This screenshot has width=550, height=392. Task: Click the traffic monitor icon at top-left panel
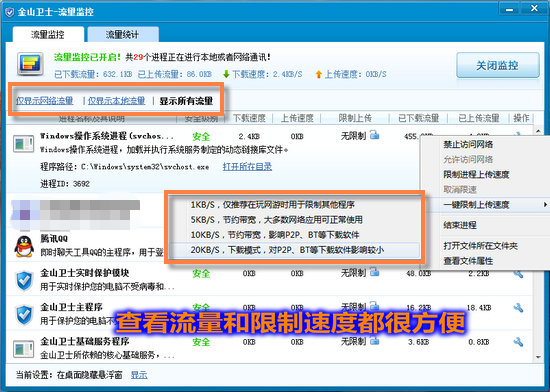click(30, 65)
